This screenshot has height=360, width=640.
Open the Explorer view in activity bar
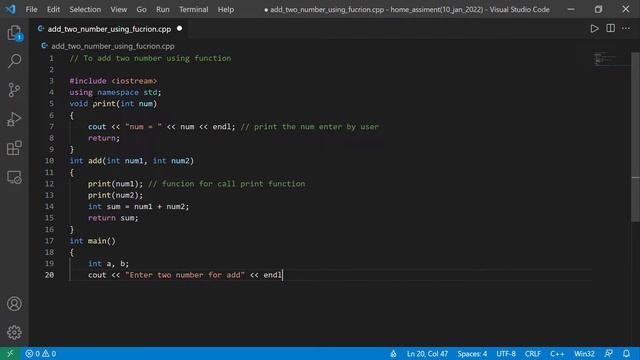(x=14, y=33)
